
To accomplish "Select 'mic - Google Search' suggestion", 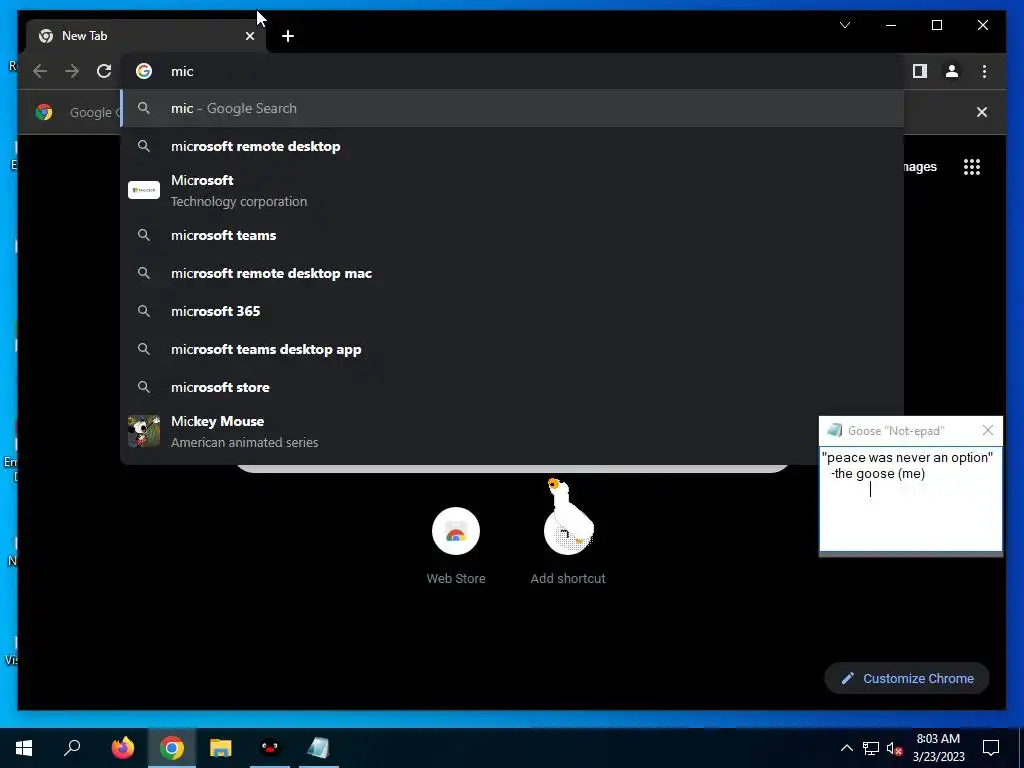I will click(513, 108).
